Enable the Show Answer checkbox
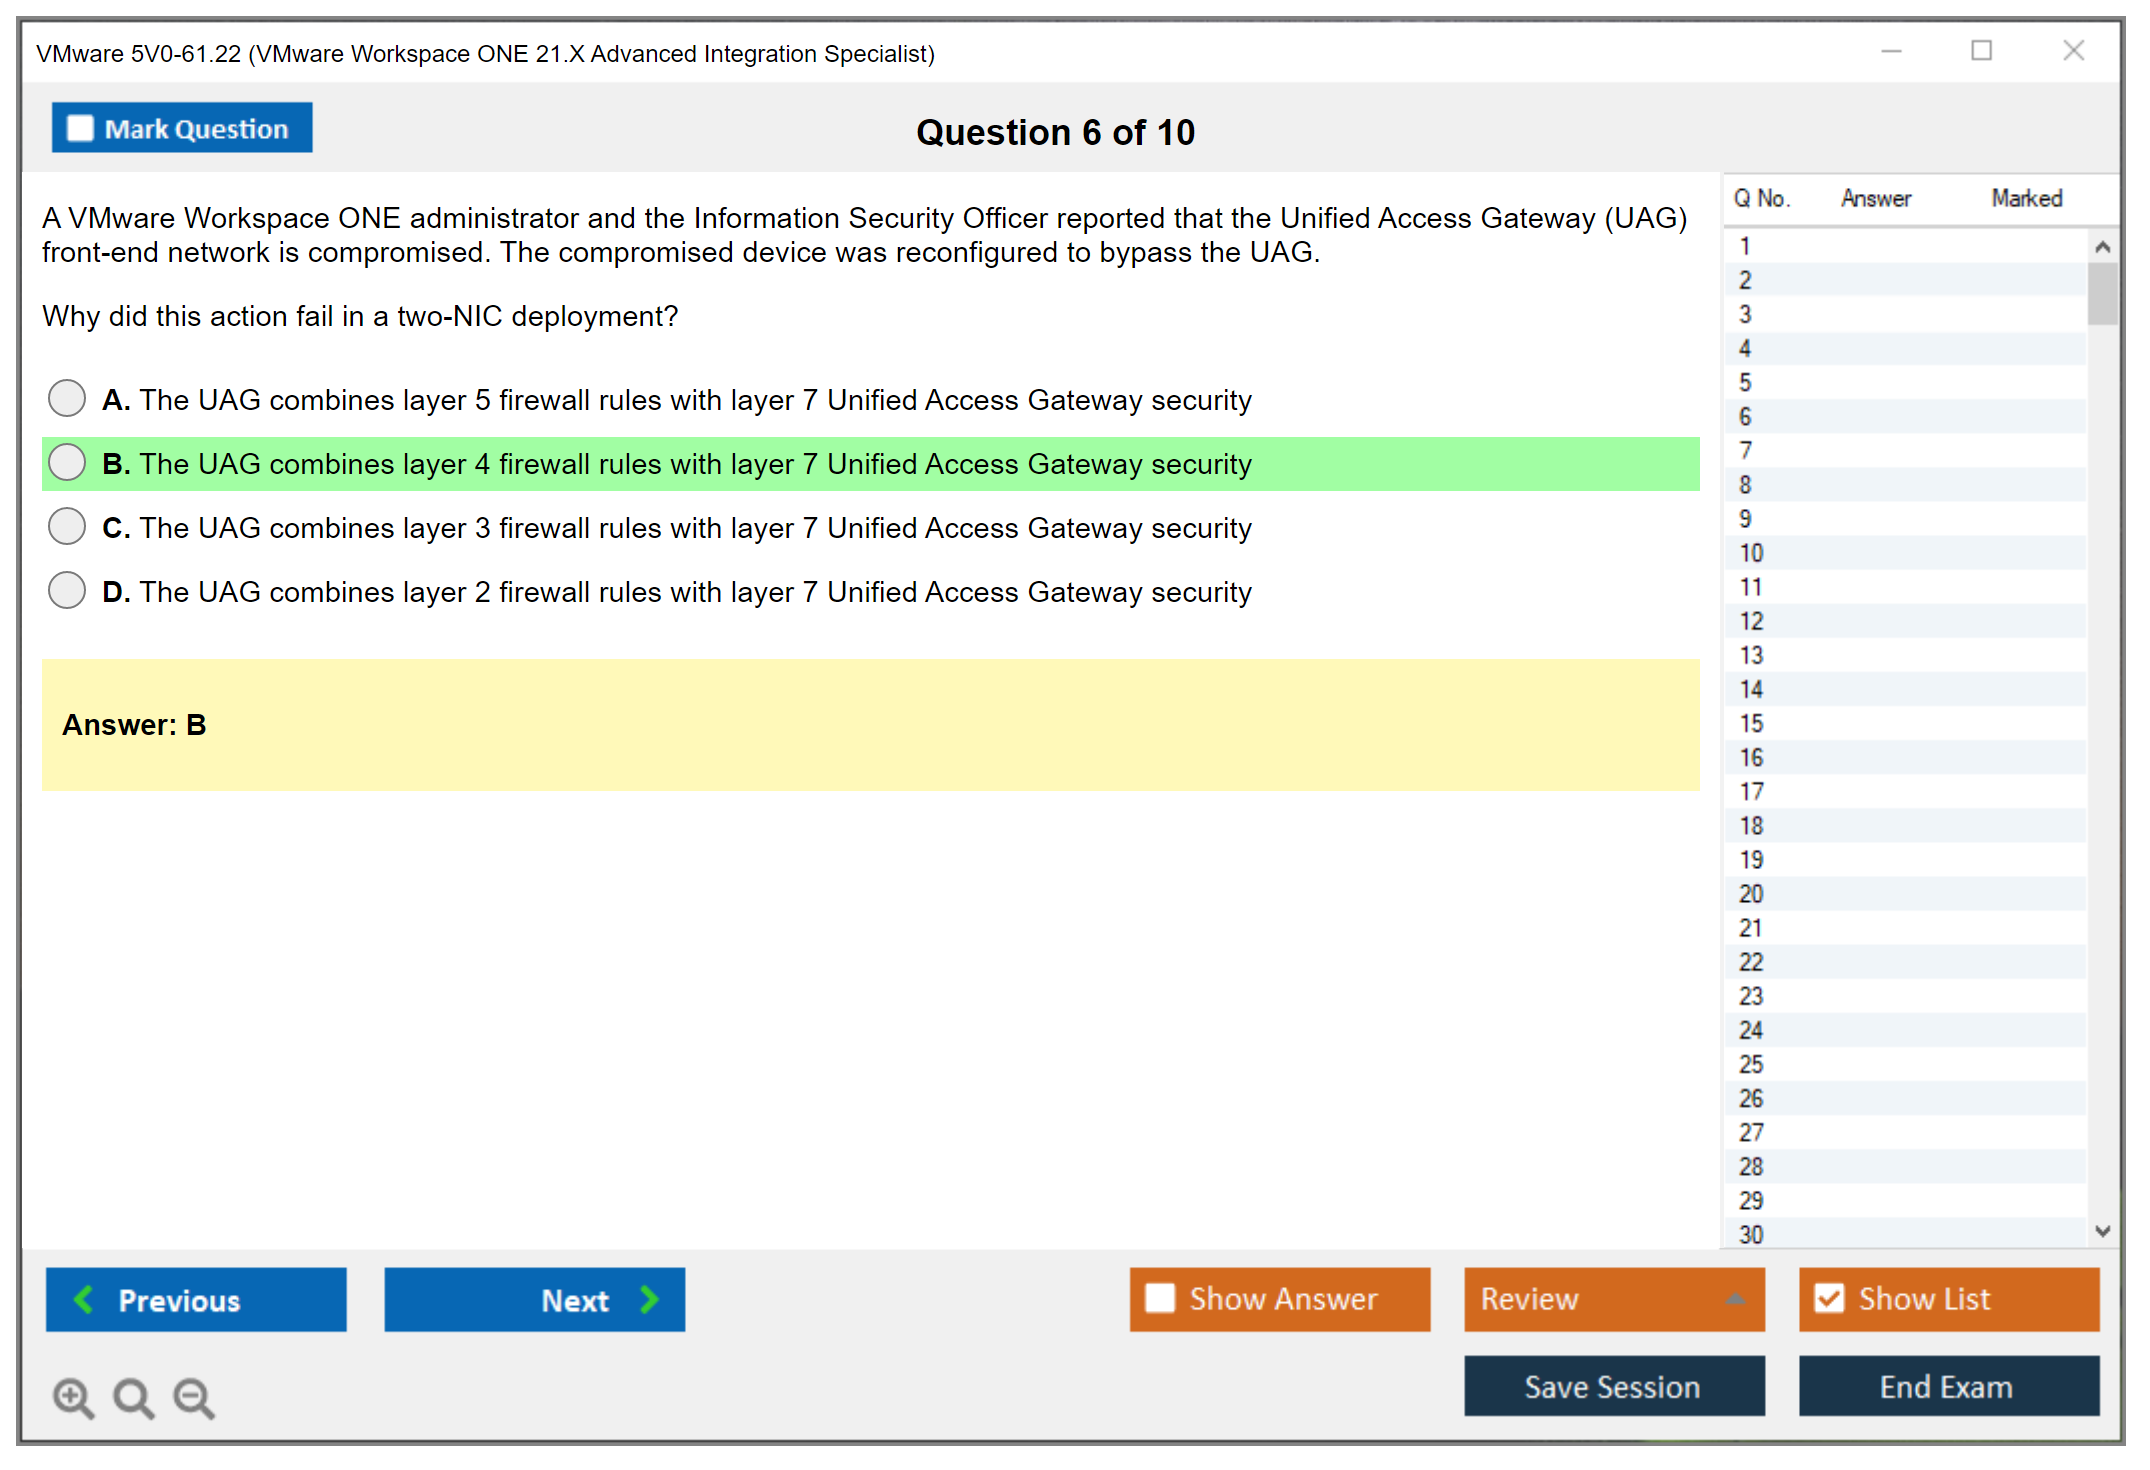Image resolution: width=2150 pixels, height=1470 pixels. 1160,1298
